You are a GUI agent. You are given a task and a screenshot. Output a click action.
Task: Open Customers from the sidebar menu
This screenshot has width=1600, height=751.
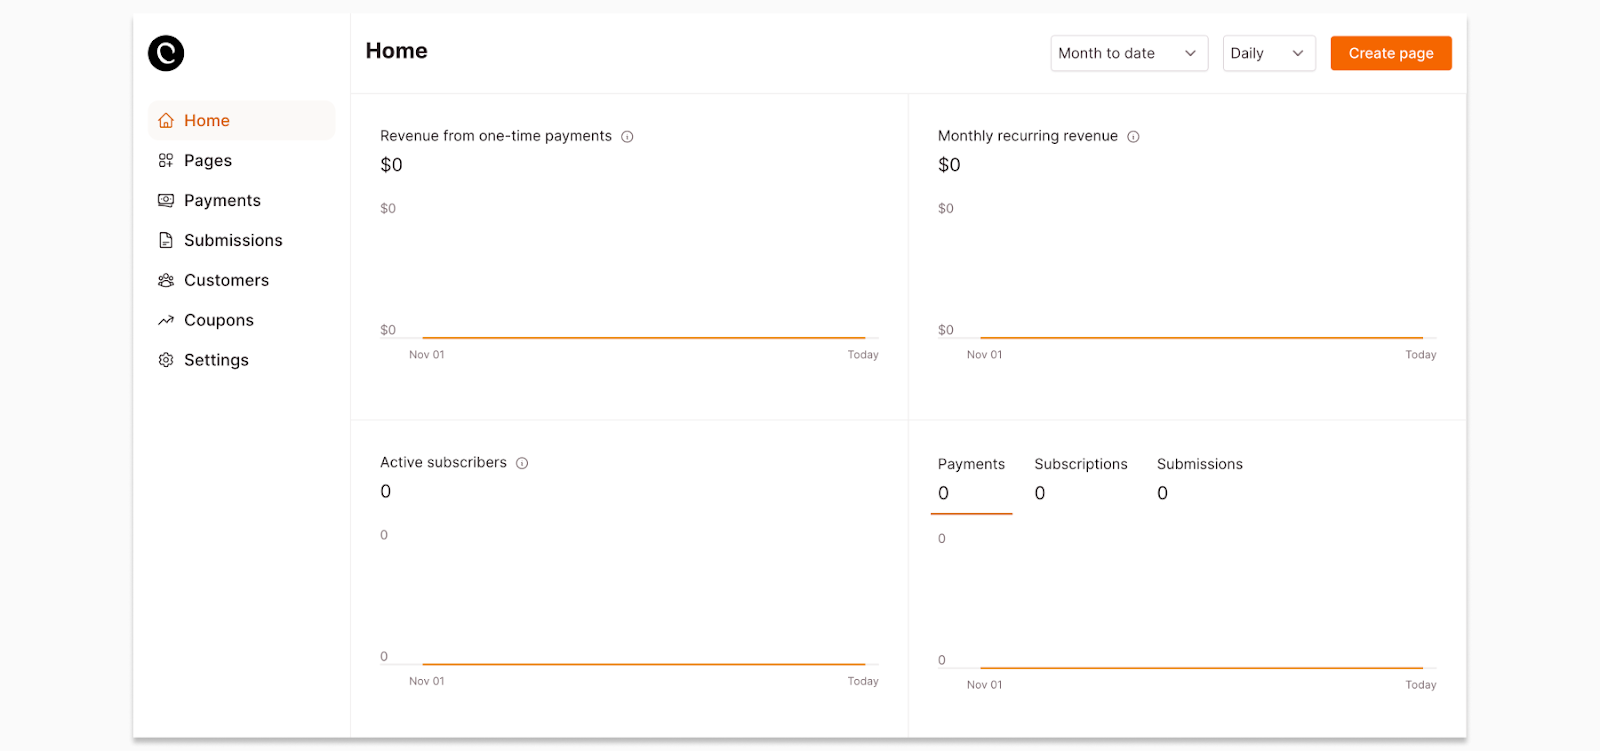pos(226,281)
